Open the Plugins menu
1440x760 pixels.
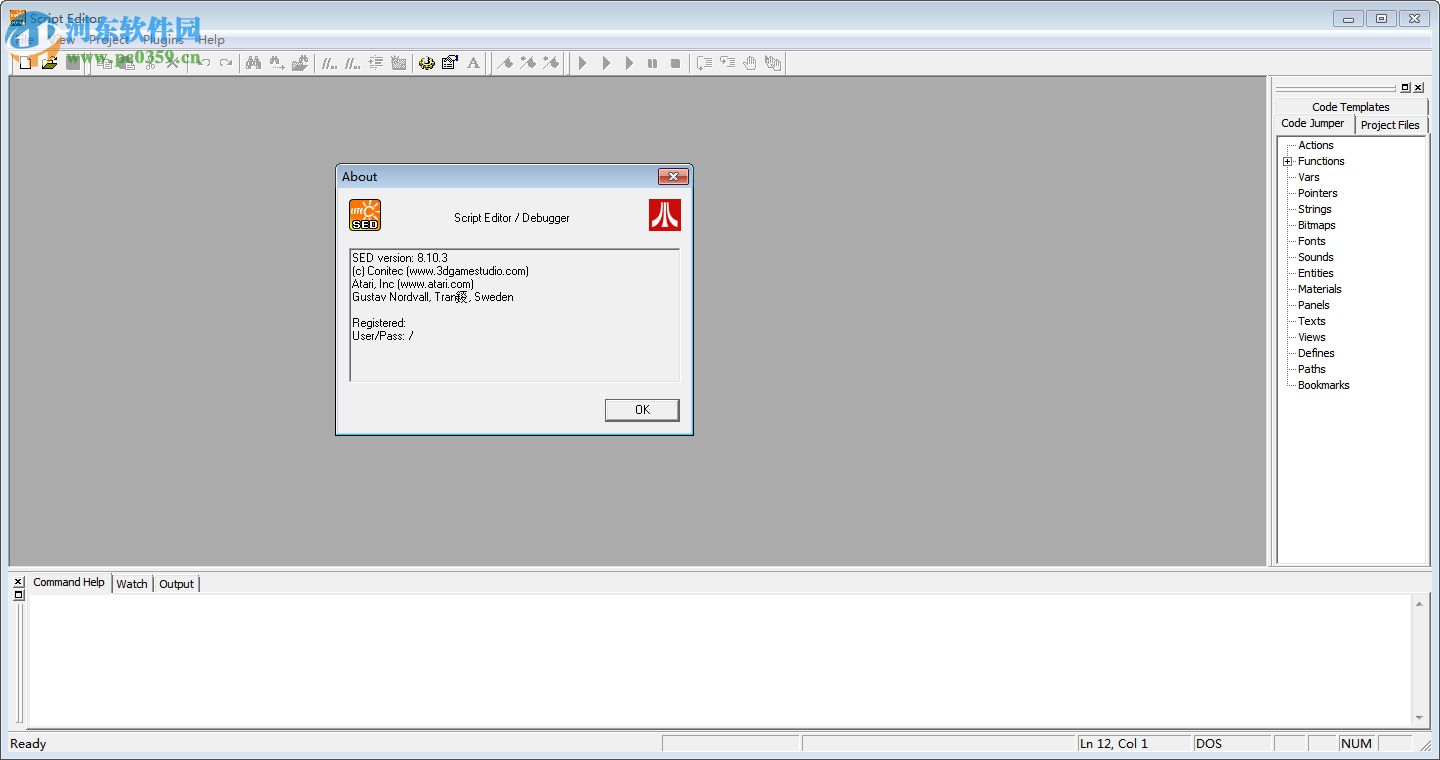[x=164, y=40]
